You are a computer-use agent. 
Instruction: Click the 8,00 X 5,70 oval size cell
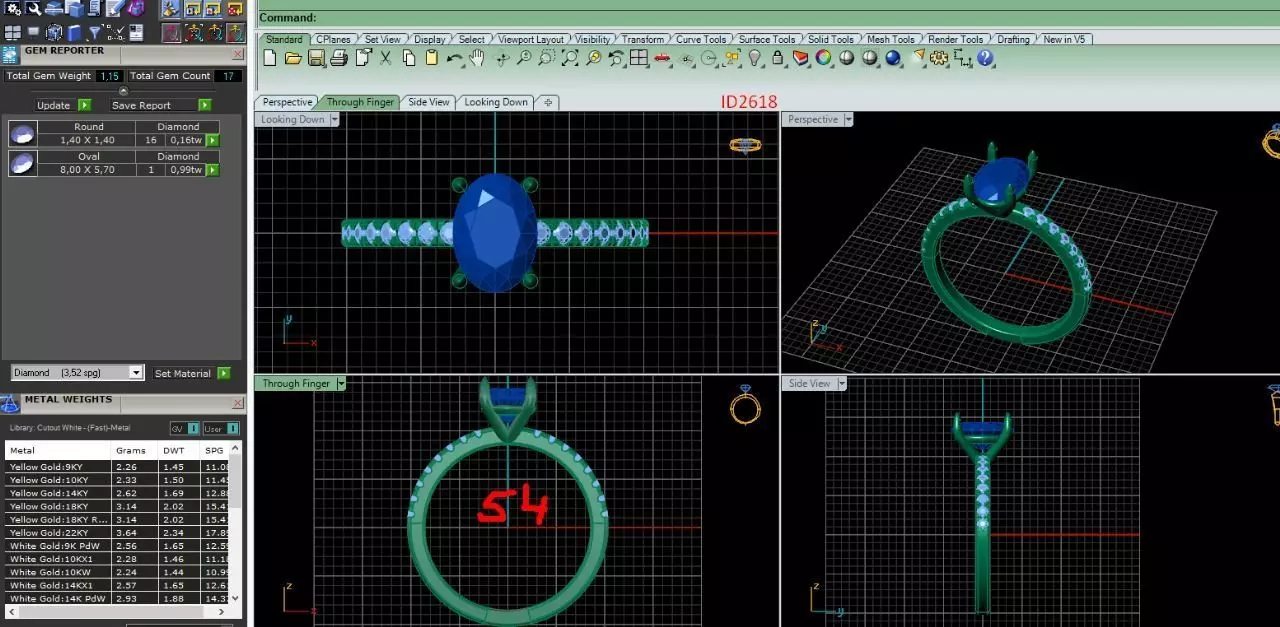(88, 170)
